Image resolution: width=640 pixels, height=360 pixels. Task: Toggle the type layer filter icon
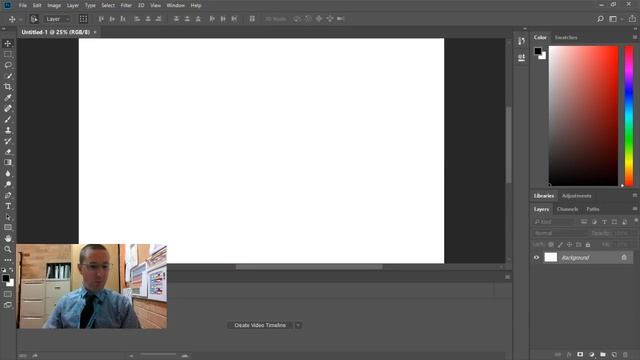coord(604,222)
